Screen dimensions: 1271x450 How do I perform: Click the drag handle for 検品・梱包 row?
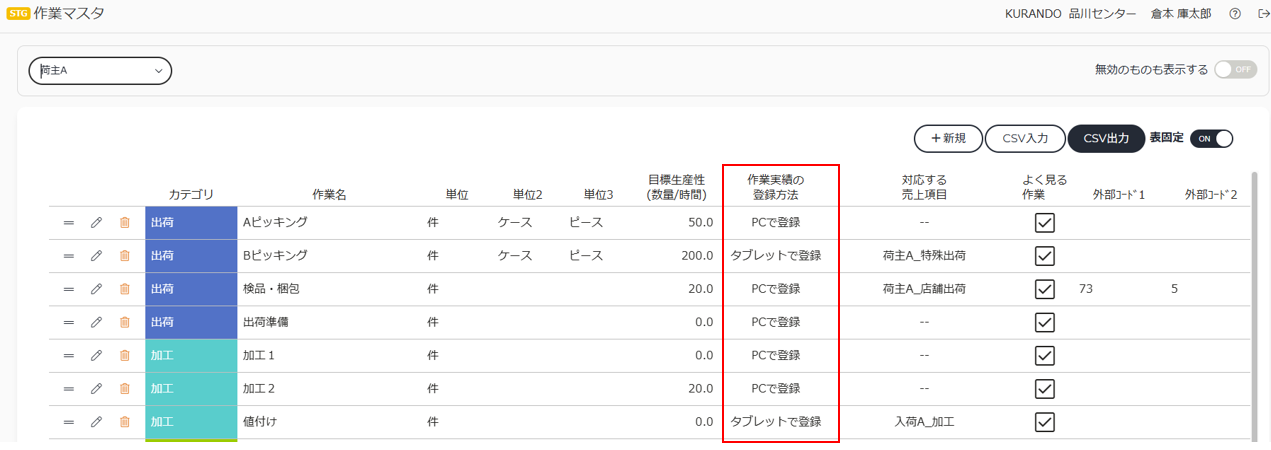[69, 289]
